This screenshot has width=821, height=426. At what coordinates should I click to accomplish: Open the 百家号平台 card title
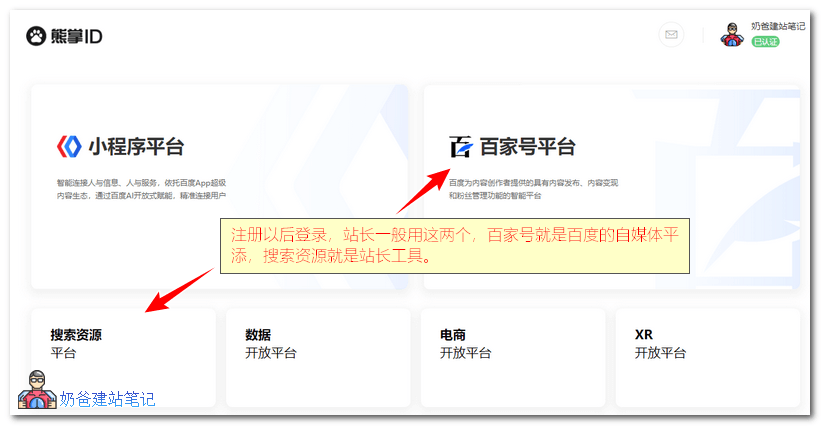(528, 147)
